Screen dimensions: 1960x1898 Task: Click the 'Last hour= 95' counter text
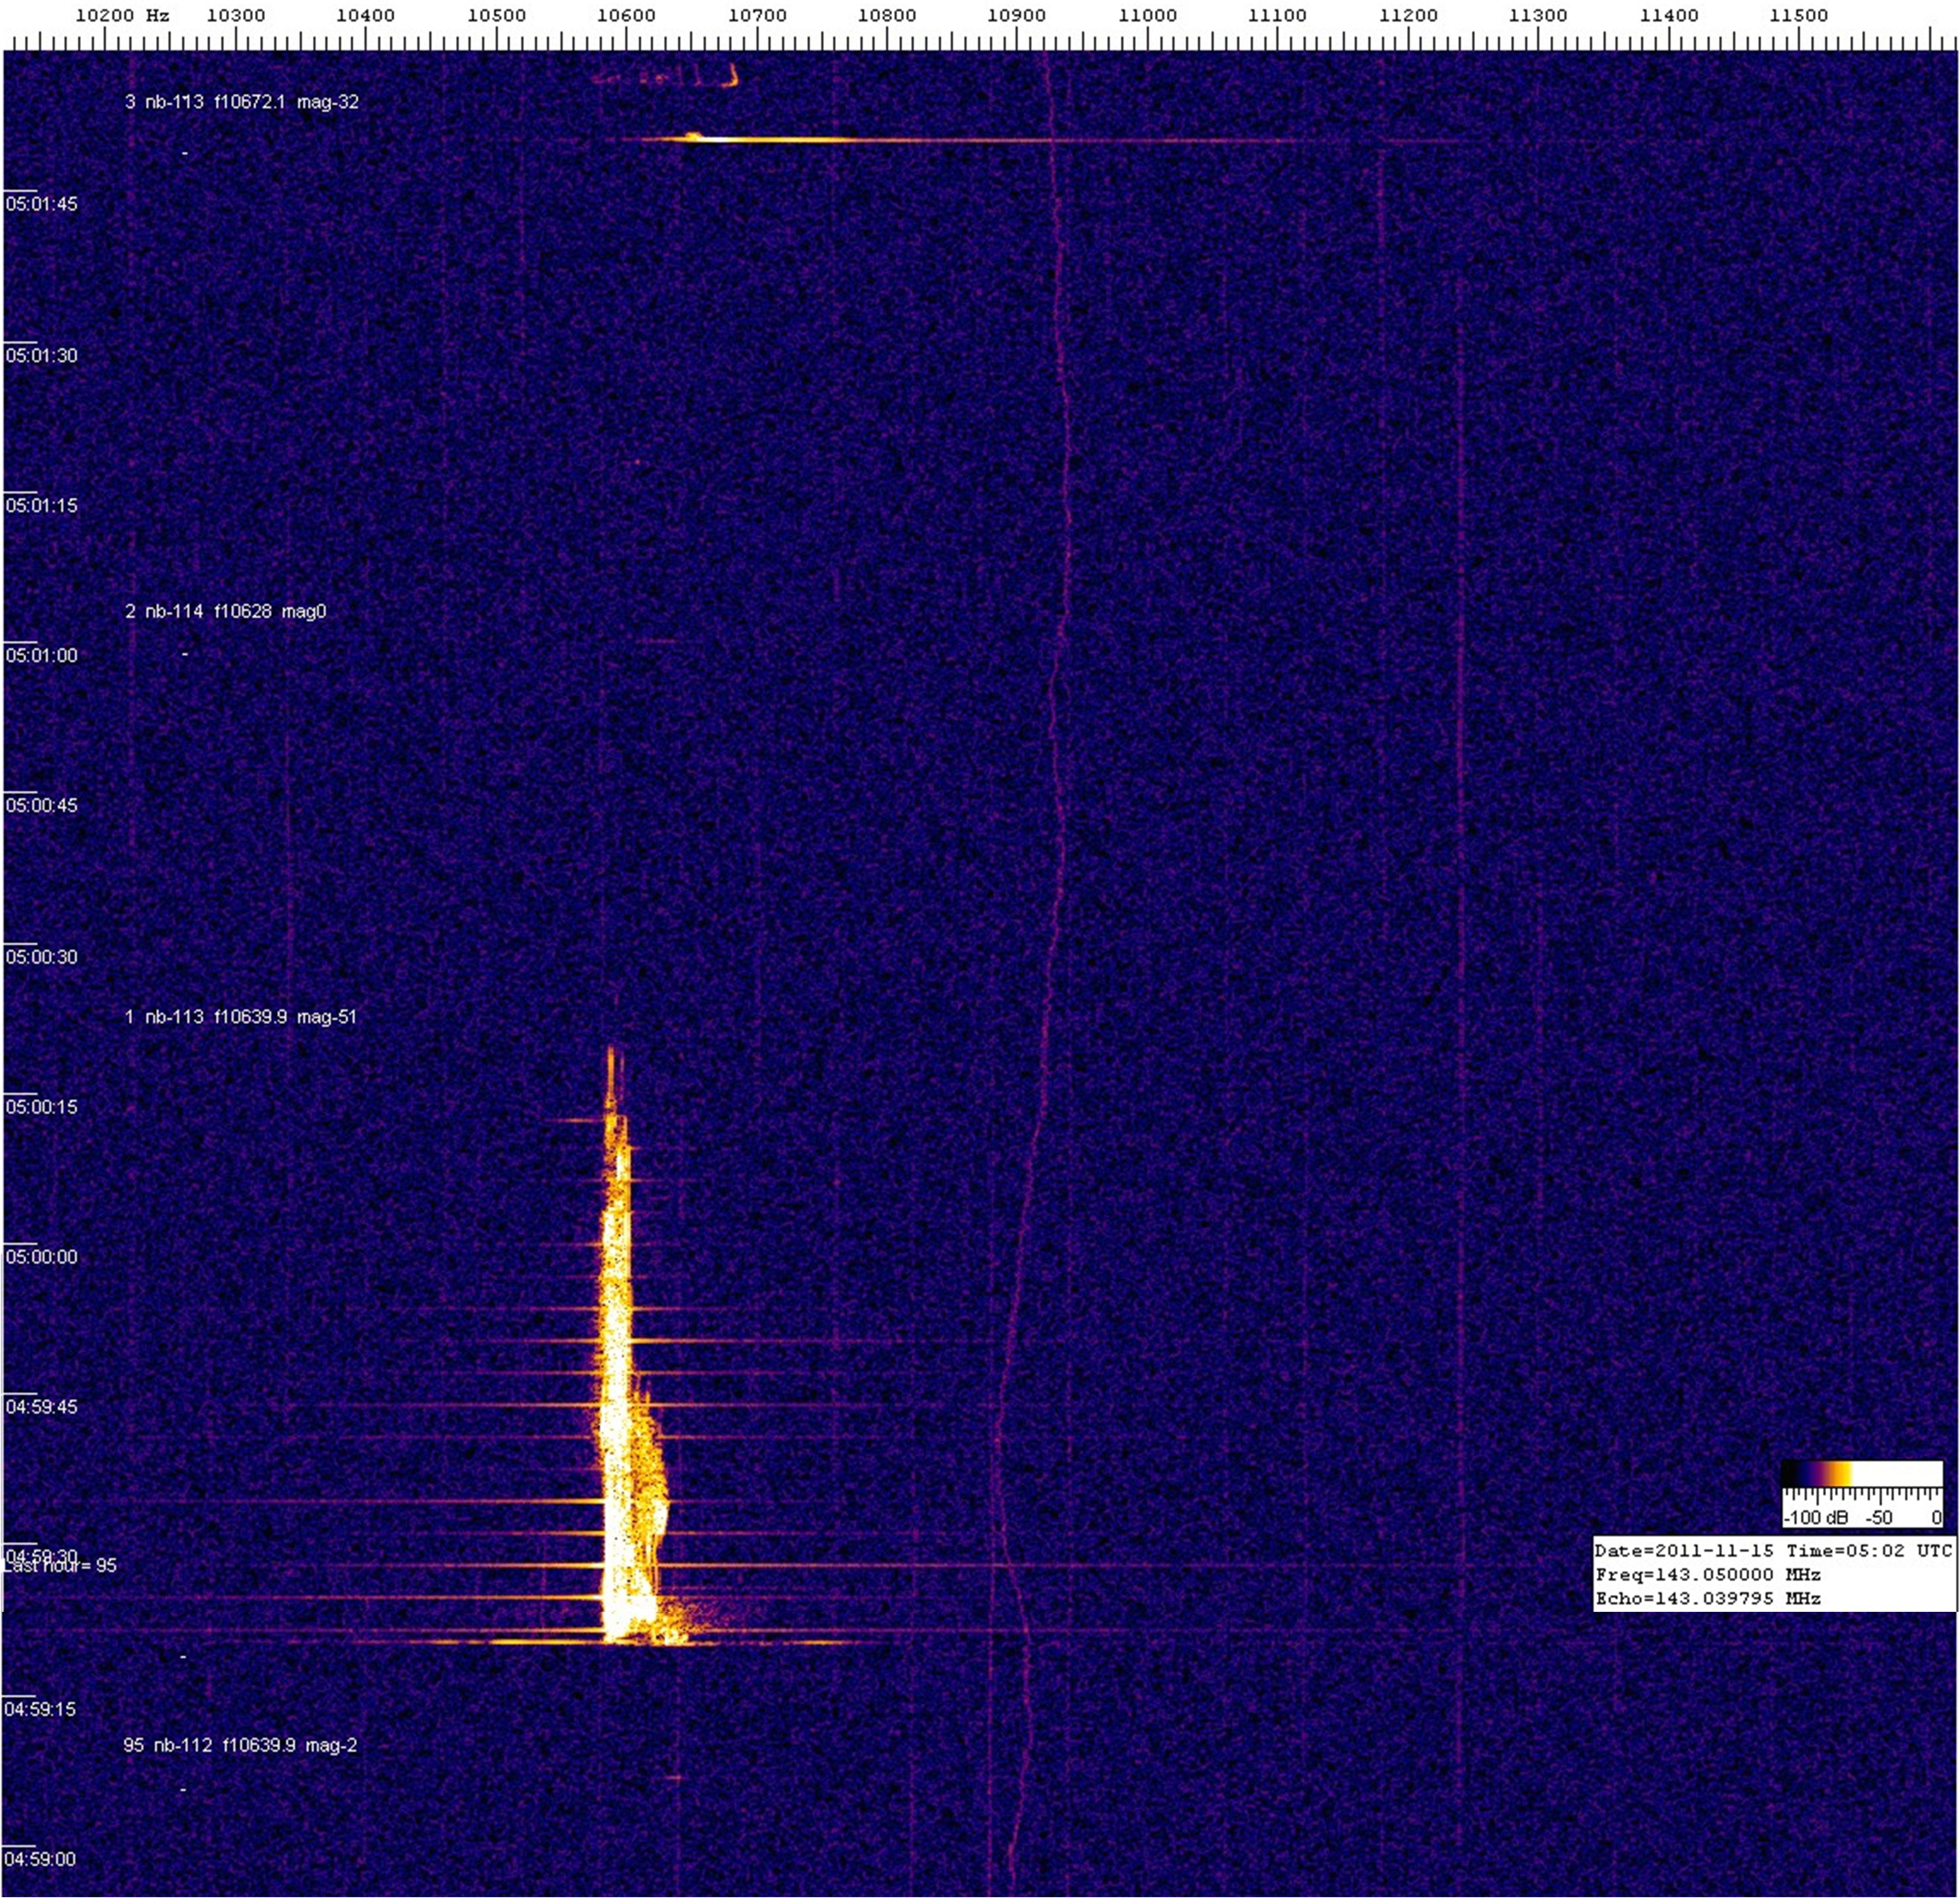60,1566
